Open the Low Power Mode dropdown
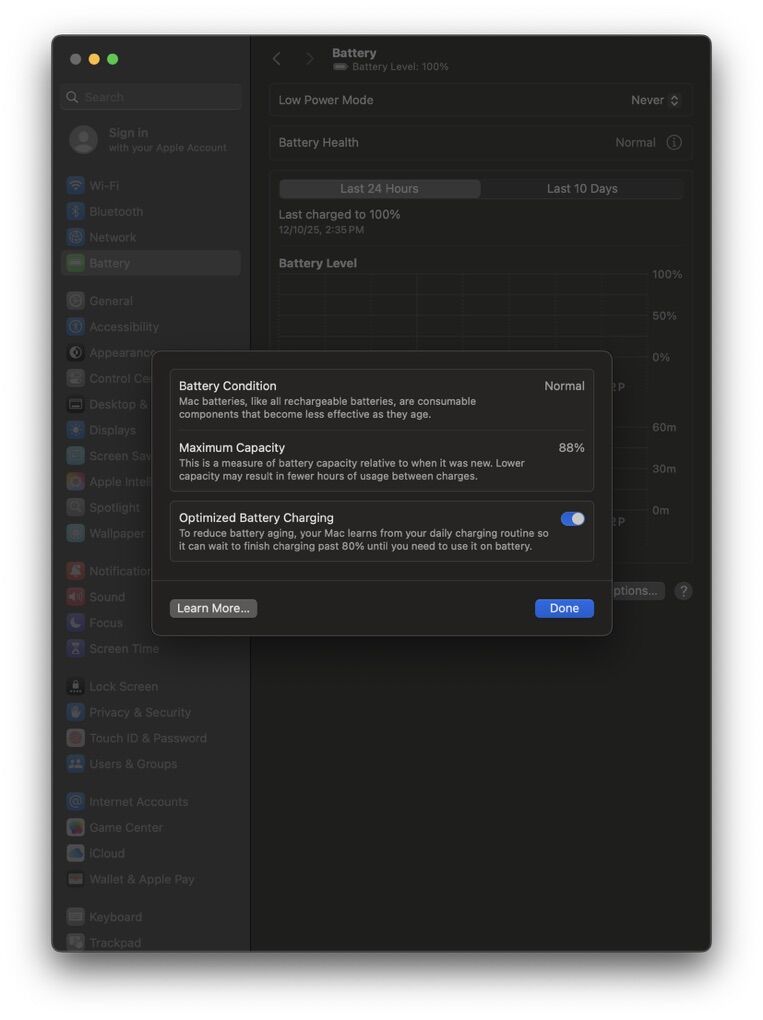The width and height of the screenshot is (763, 1020). click(x=655, y=100)
